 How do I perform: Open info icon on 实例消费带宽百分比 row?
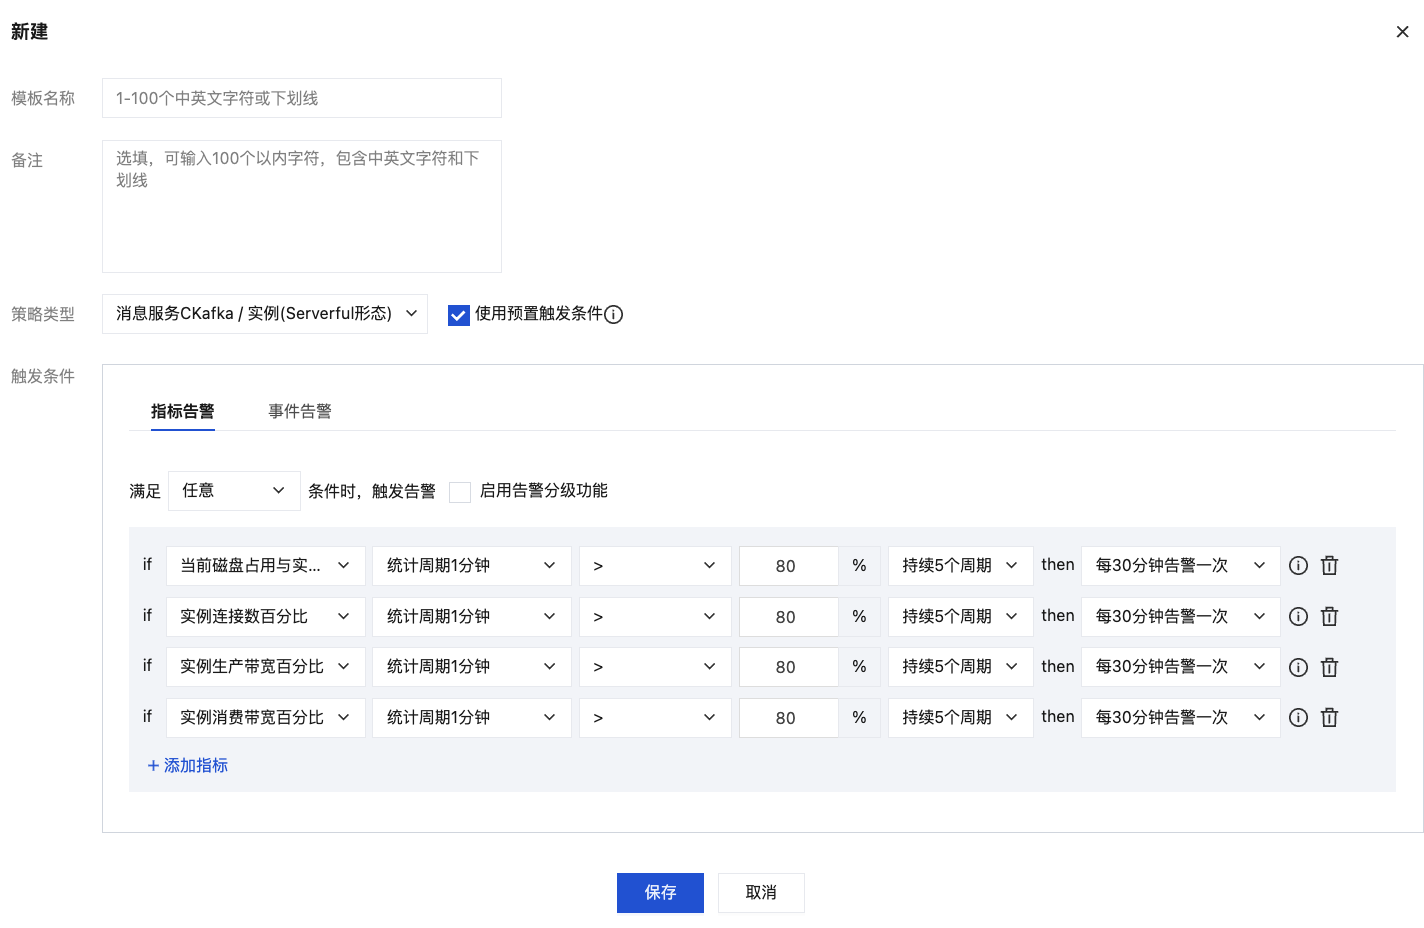(1298, 718)
